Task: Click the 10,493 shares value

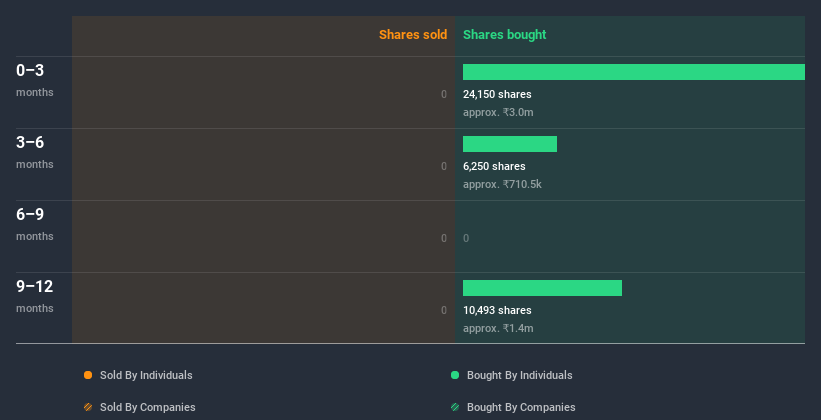Action: (497, 310)
